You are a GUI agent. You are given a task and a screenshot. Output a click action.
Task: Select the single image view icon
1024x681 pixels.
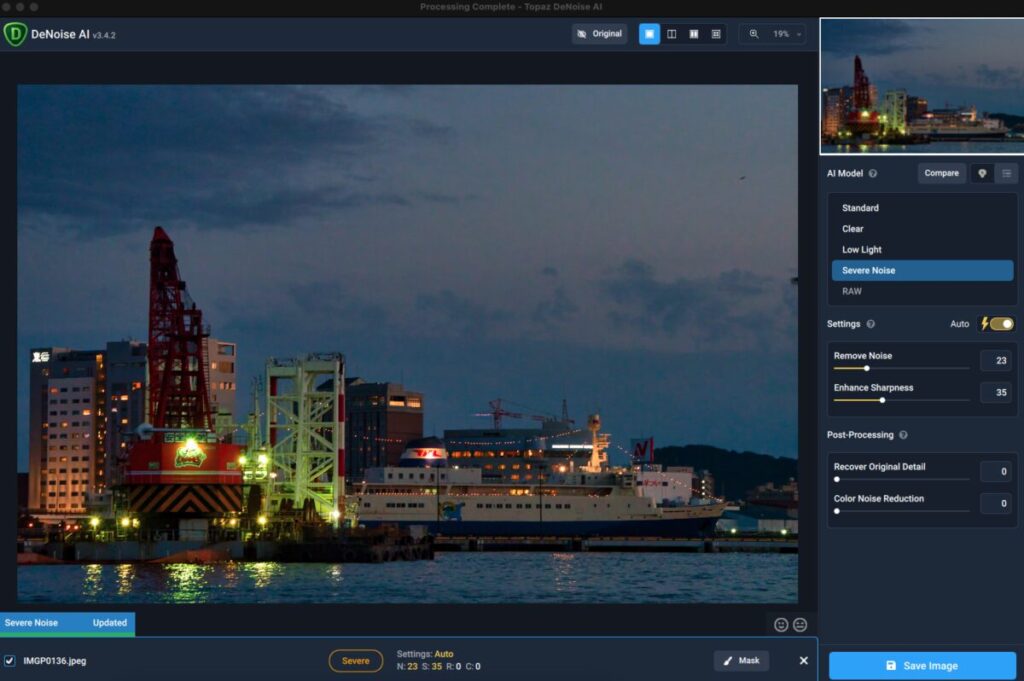click(649, 33)
